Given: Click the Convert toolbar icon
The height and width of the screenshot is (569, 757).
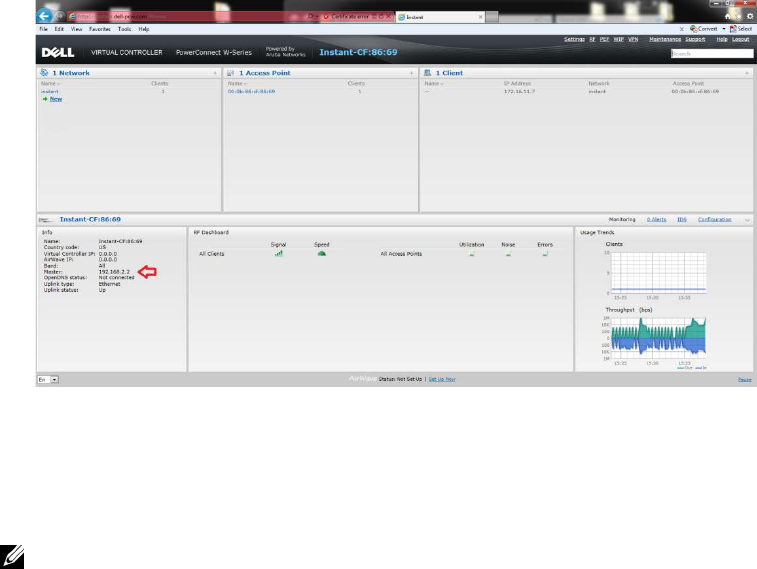Looking at the screenshot, I should point(693,29).
